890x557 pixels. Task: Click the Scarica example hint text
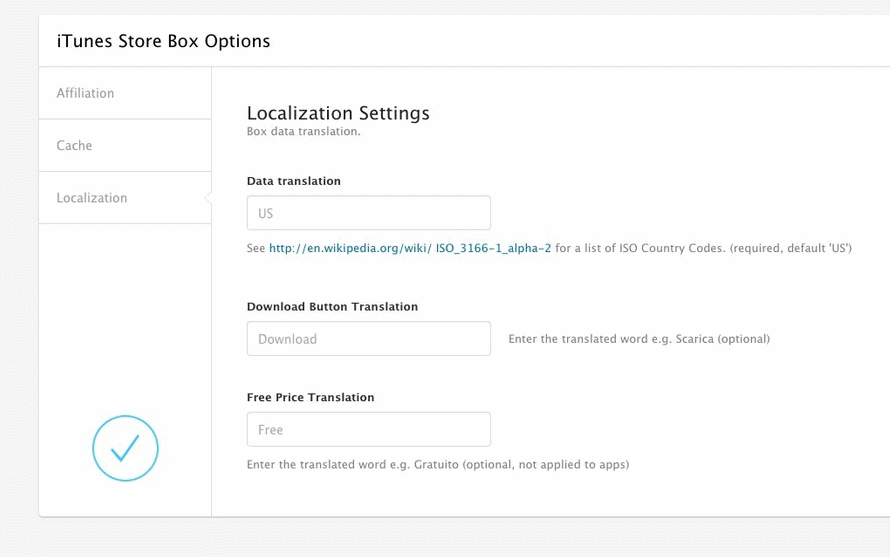(639, 339)
